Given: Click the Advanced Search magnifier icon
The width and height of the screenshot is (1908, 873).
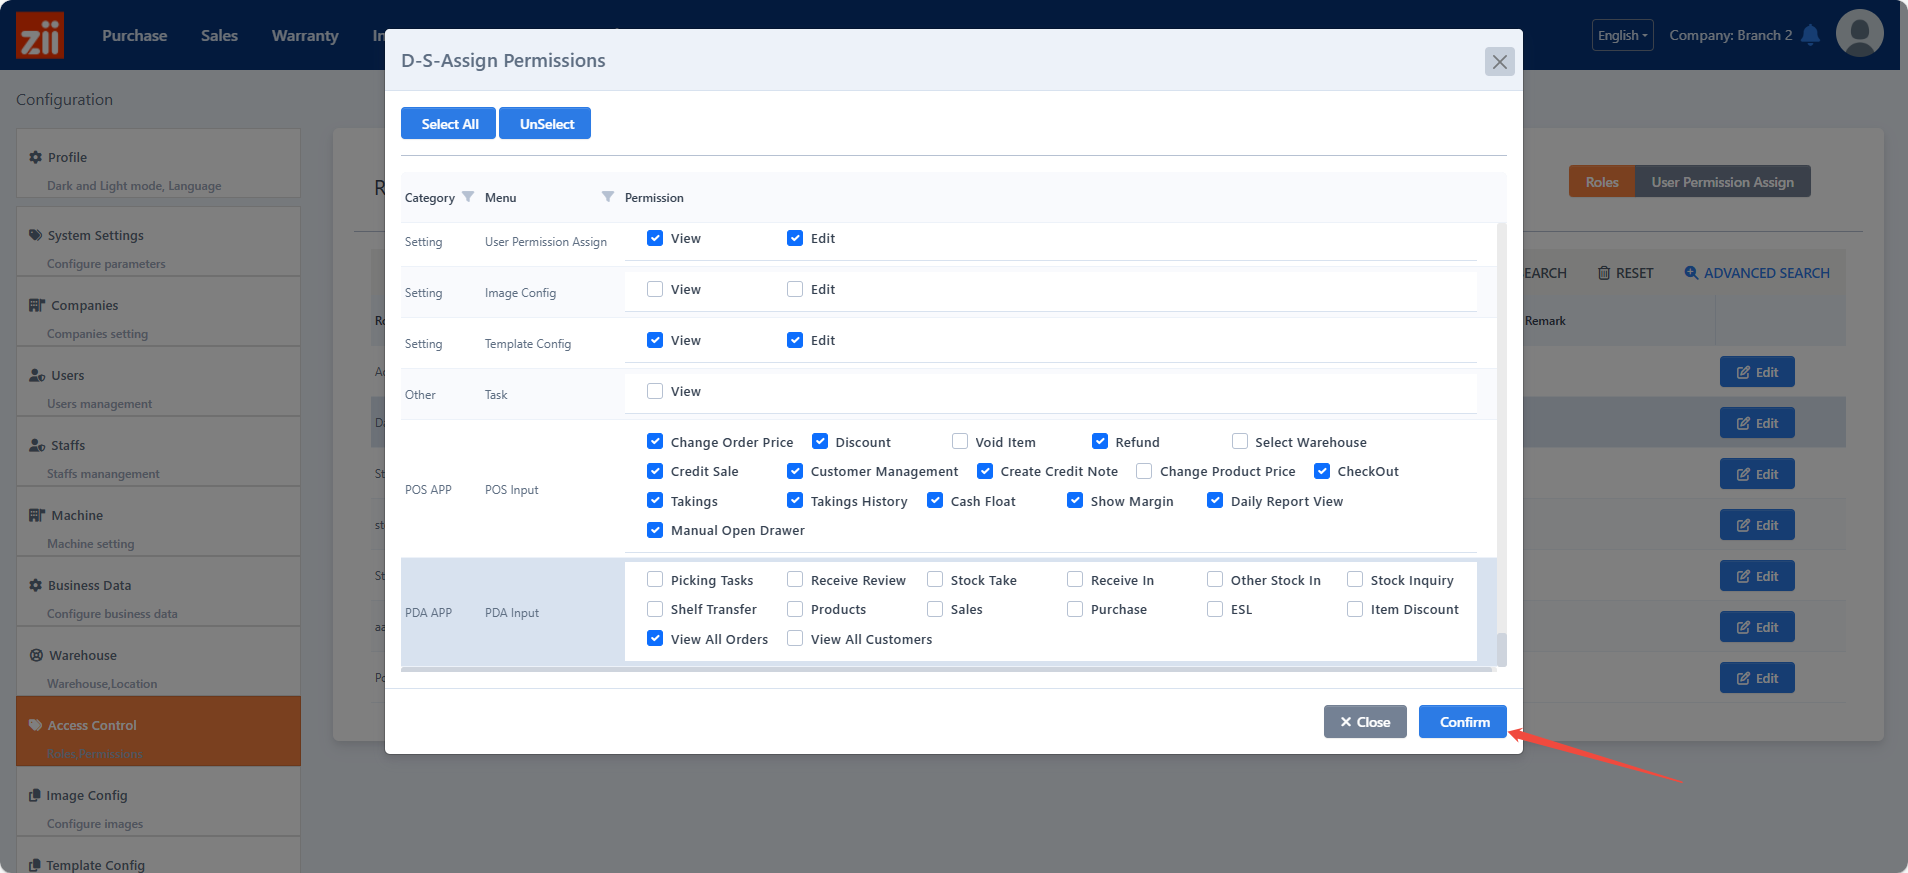Looking at the screenshot, I should (x=1691, y=273).
